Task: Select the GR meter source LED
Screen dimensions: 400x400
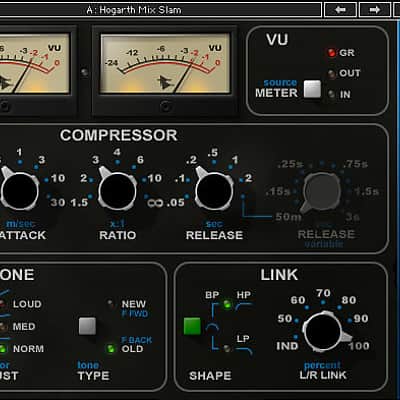Action: [331, 53]
